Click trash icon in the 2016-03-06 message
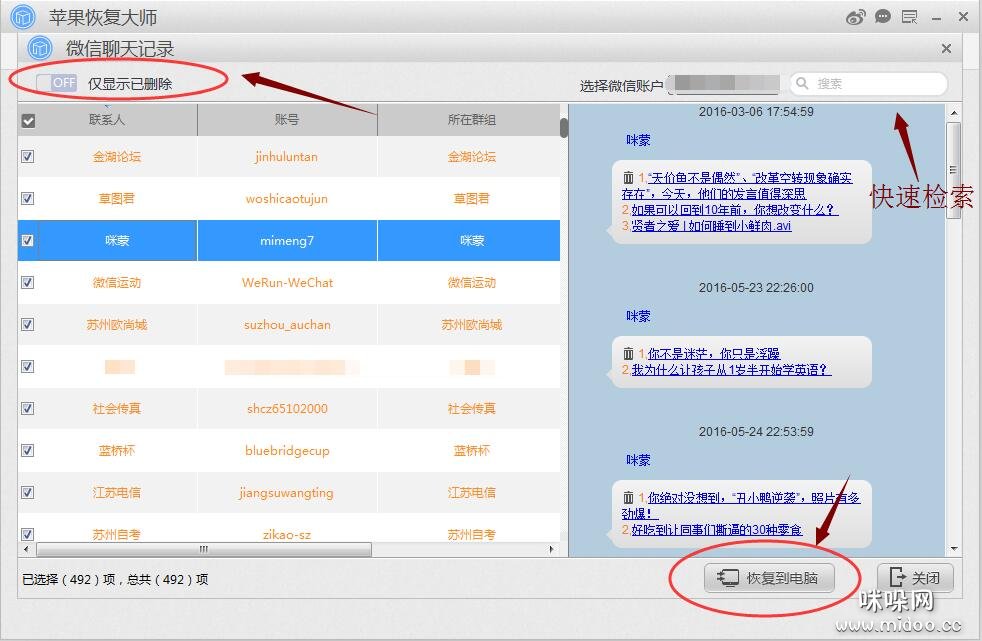The height and width of the screenshot is (641, 982). [x=628, y=178]
